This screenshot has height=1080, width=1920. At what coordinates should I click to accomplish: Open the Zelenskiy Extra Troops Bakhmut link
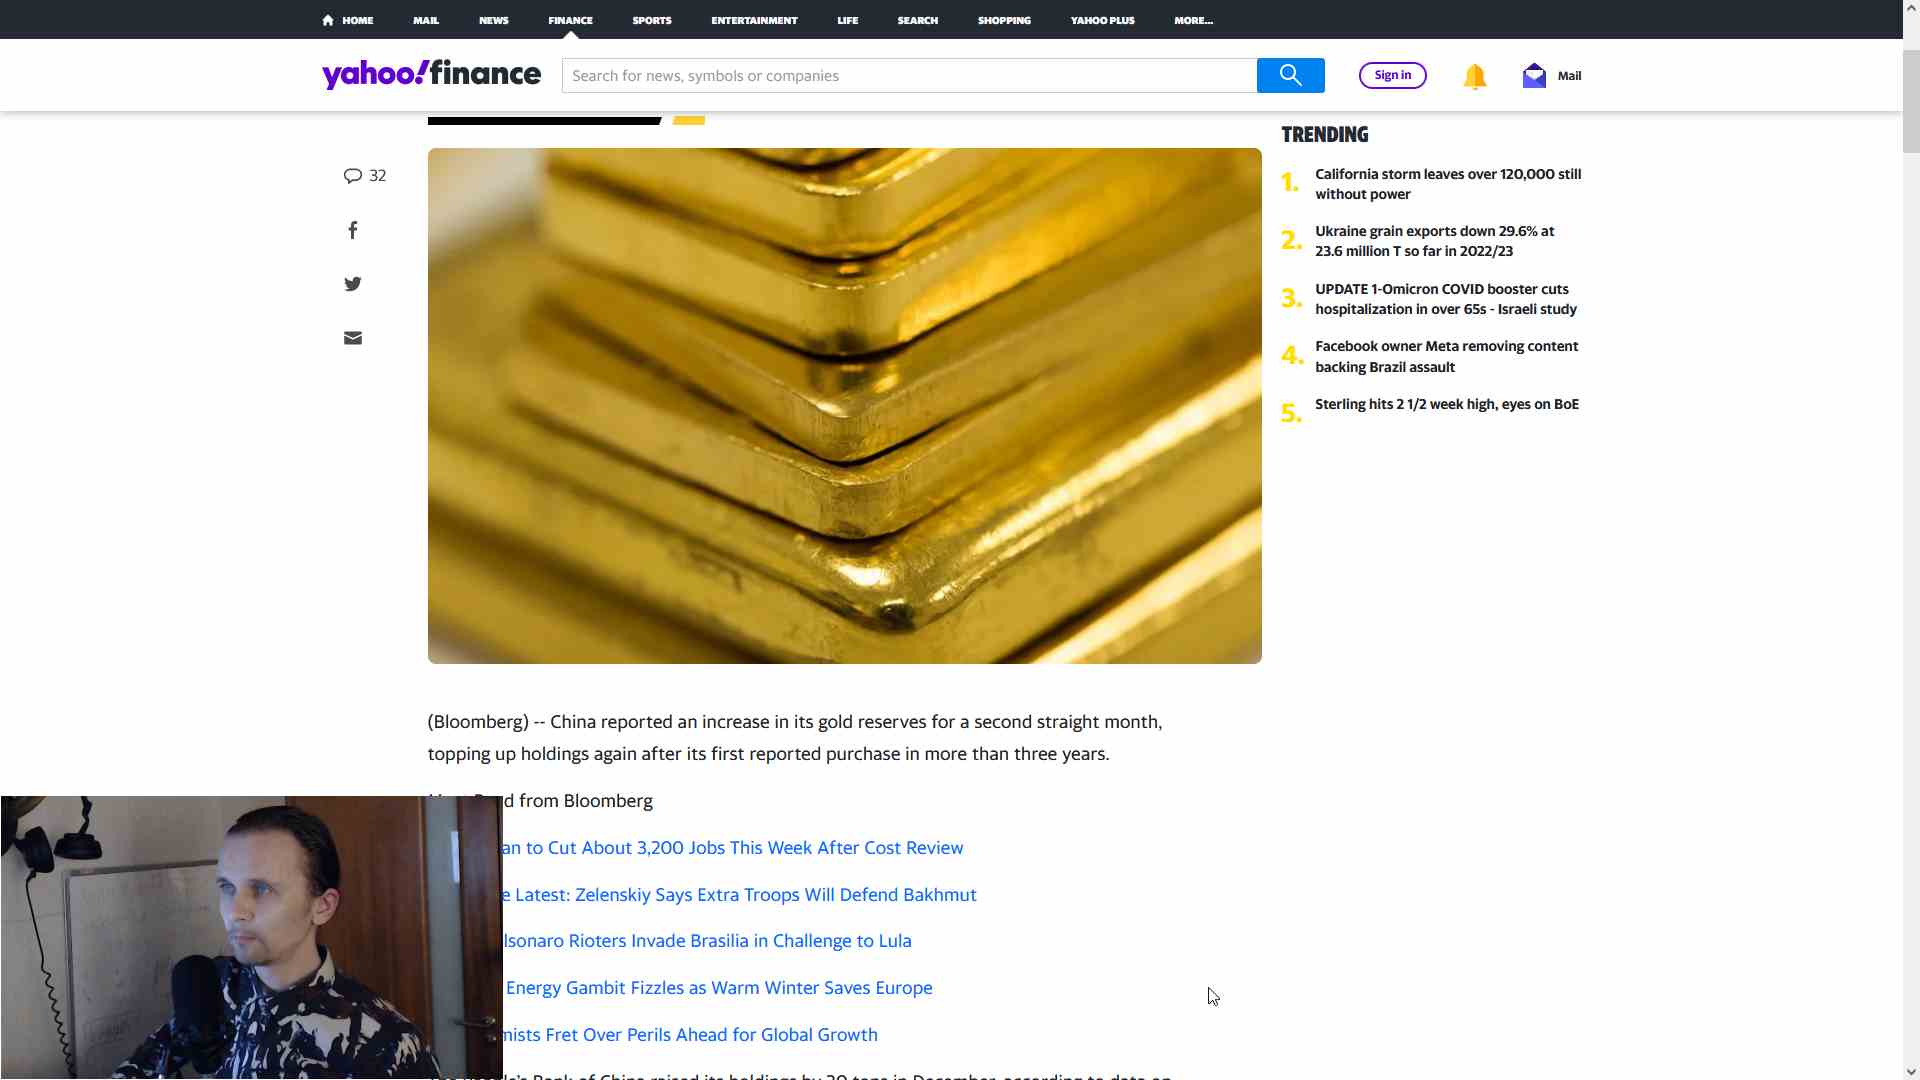[x=745, y=895]
